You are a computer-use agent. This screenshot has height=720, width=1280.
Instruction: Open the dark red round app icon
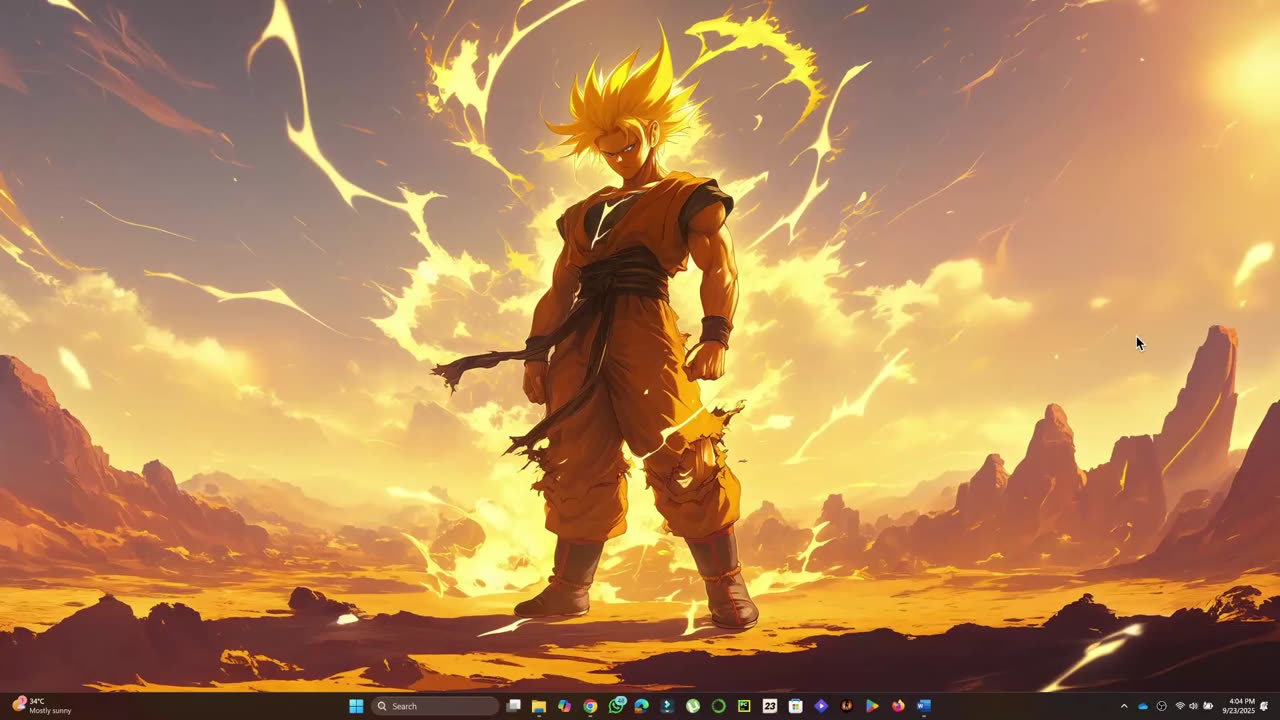847,706
